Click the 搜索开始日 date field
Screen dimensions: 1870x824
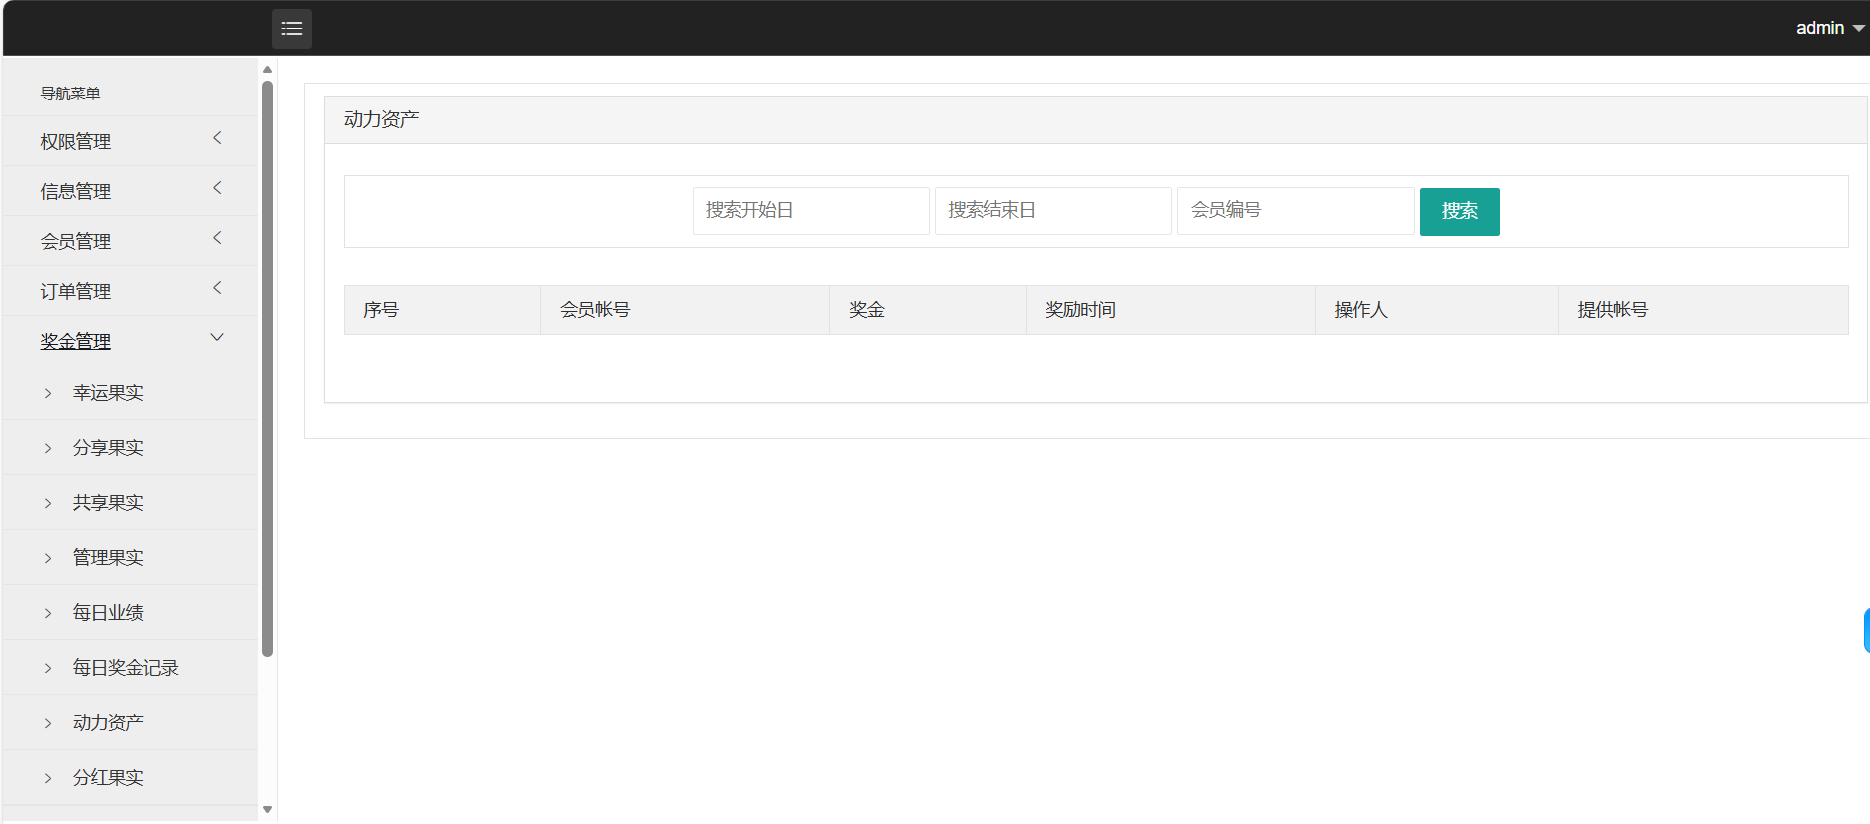(x=810, y=211)
